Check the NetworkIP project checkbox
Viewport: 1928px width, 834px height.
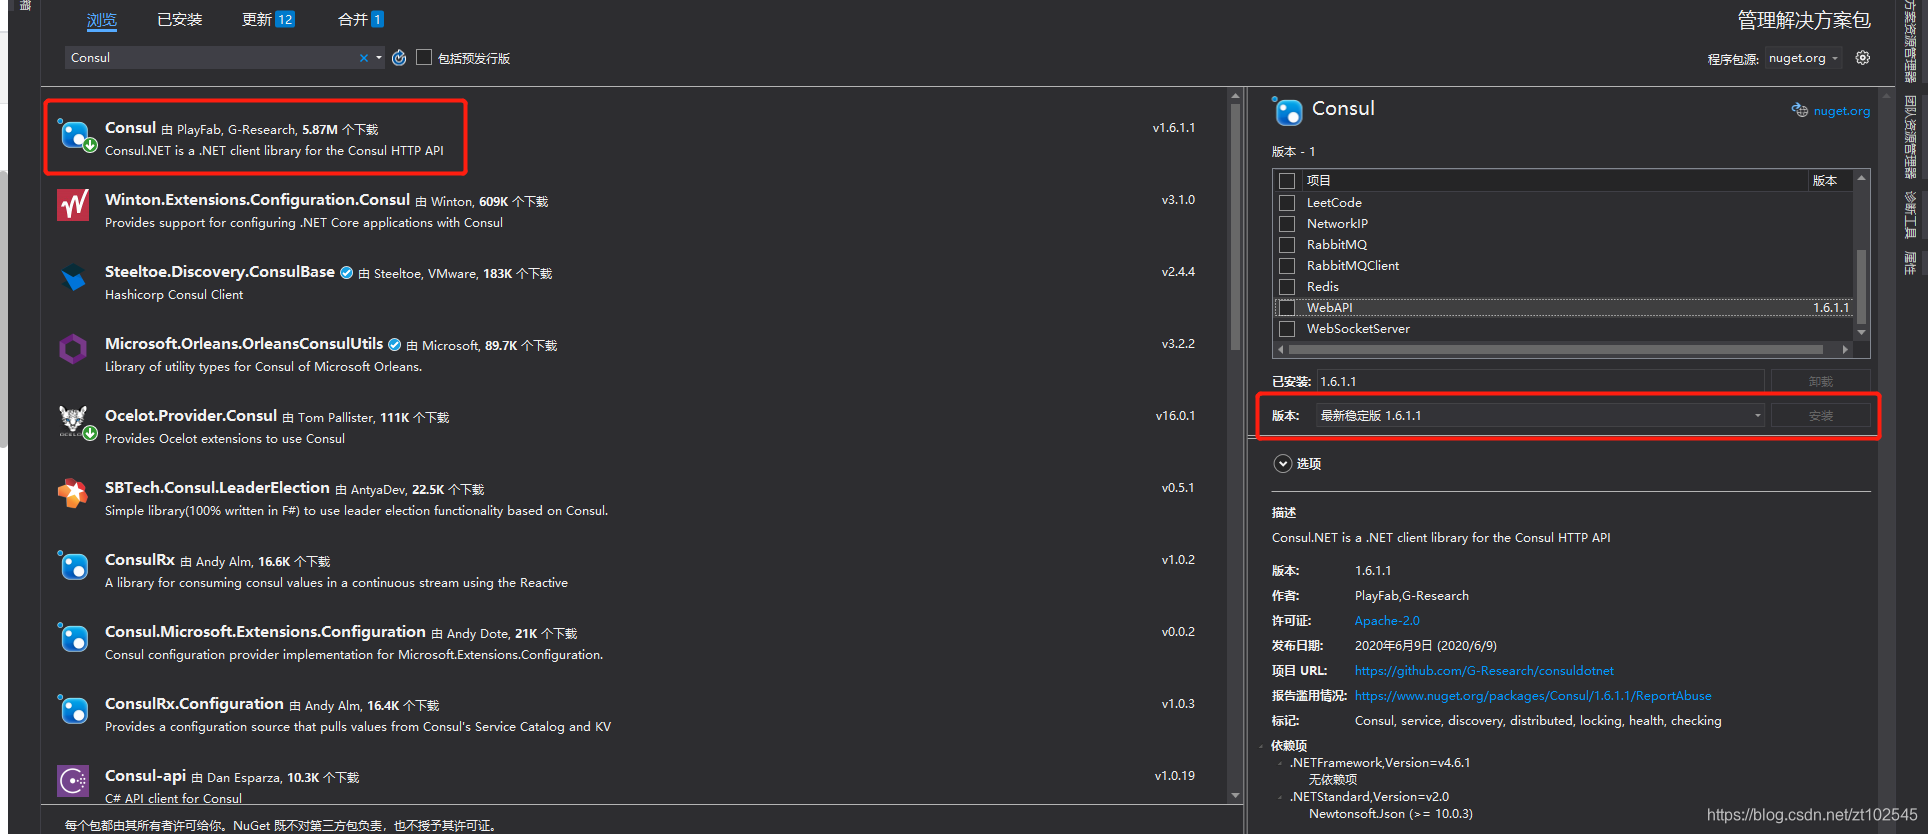tap(1287, 224)
